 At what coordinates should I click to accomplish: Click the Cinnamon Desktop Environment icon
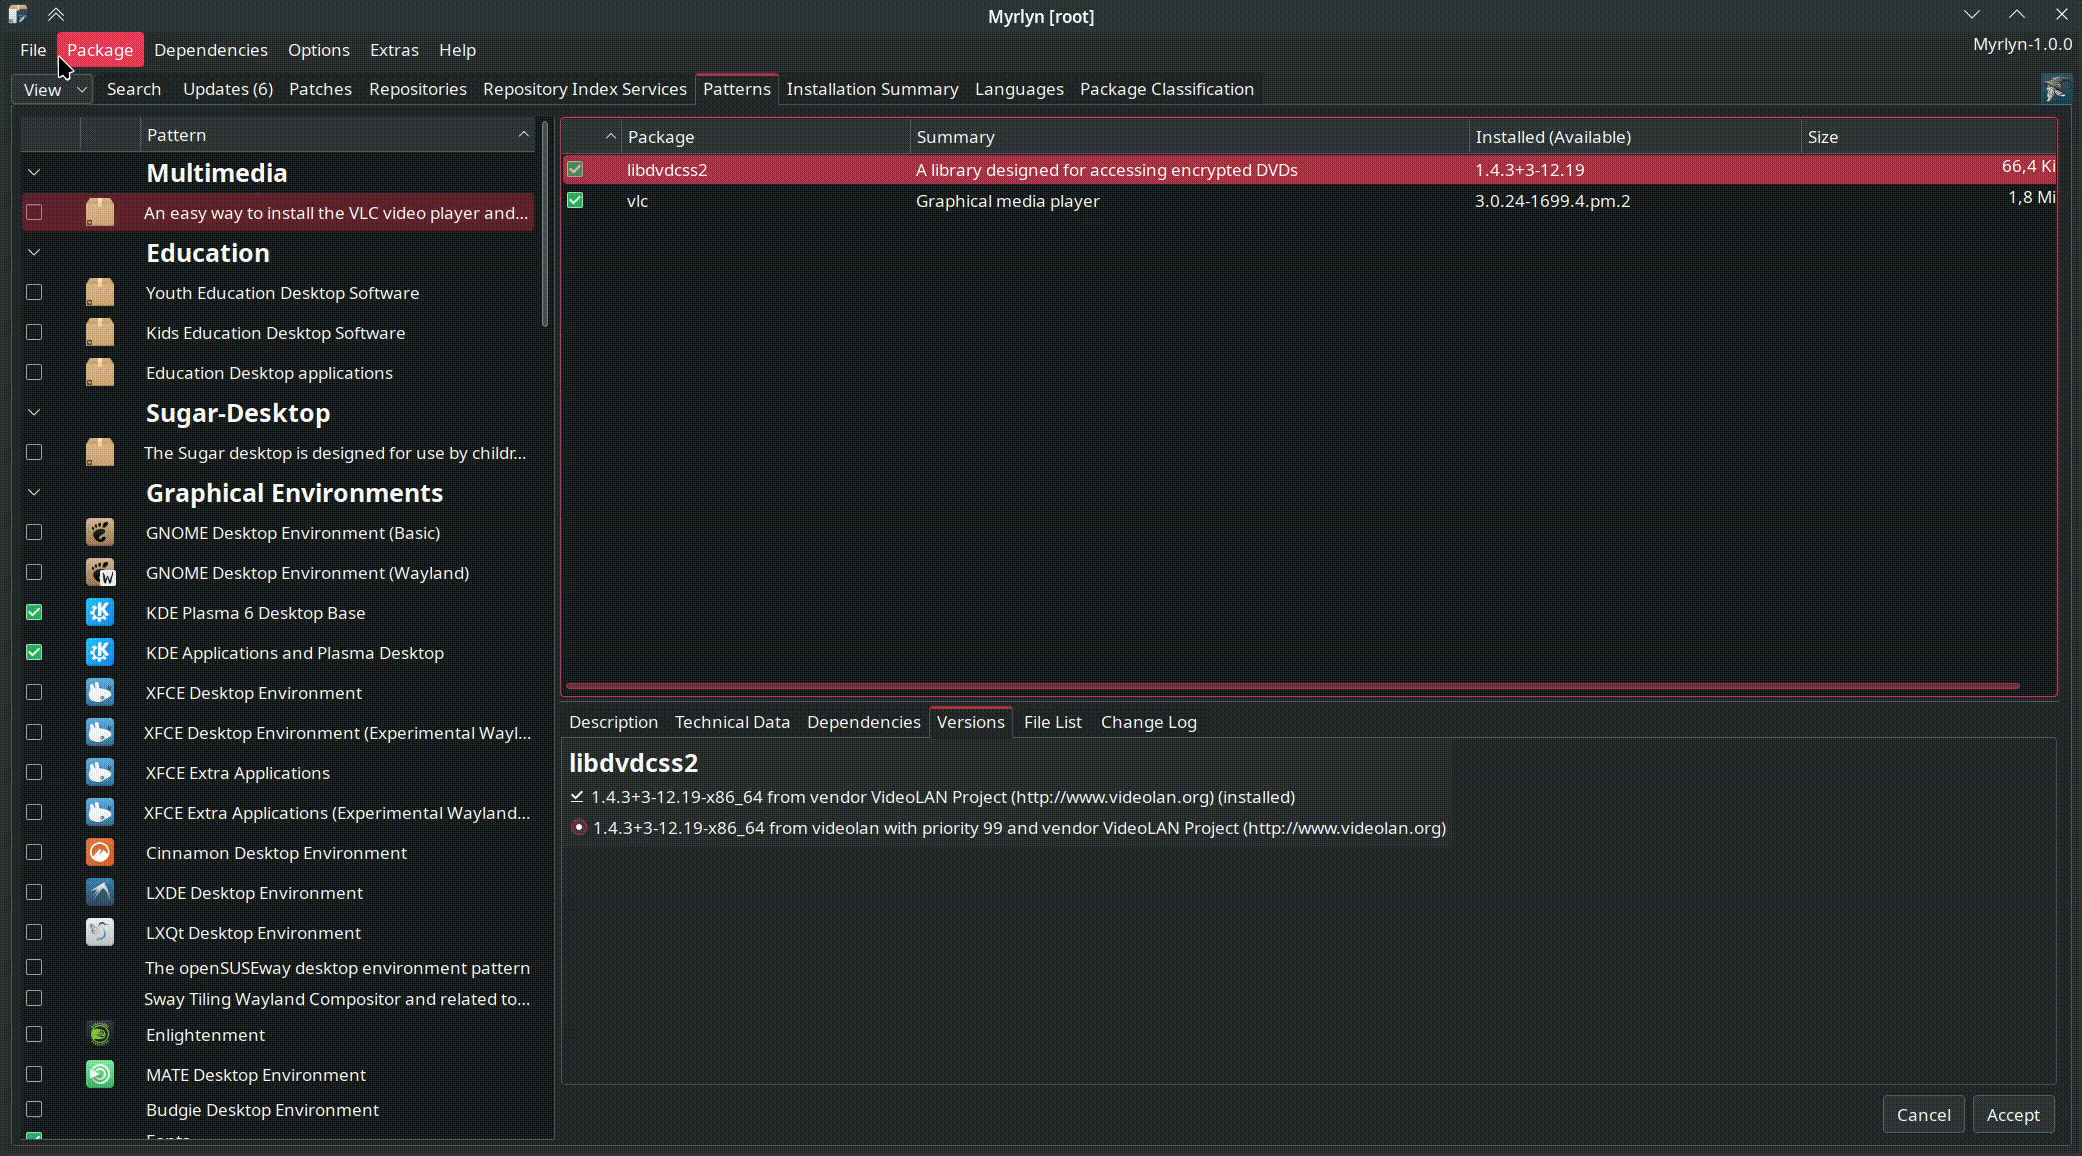tap(100, 852)
